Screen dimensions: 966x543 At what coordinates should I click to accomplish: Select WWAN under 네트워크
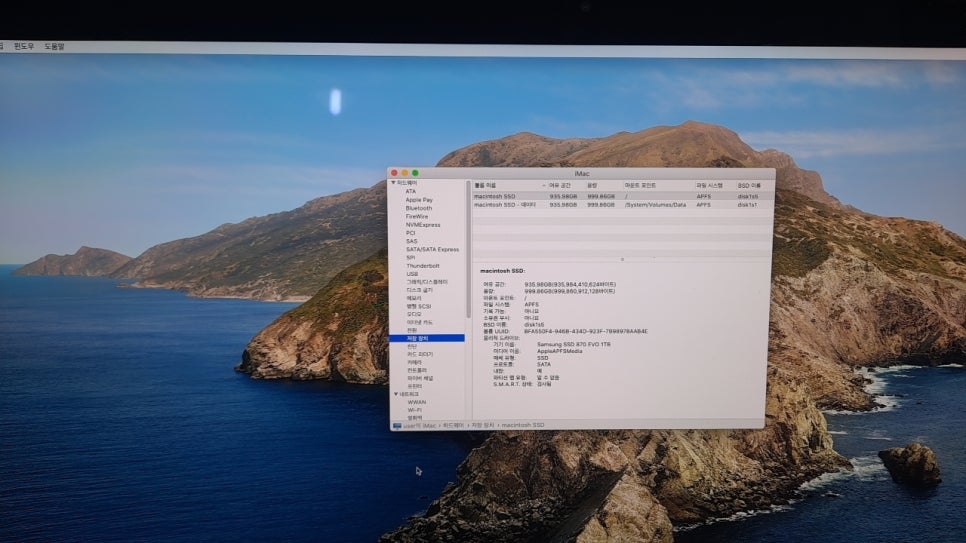pyautogui.click(x=417, y=402)
